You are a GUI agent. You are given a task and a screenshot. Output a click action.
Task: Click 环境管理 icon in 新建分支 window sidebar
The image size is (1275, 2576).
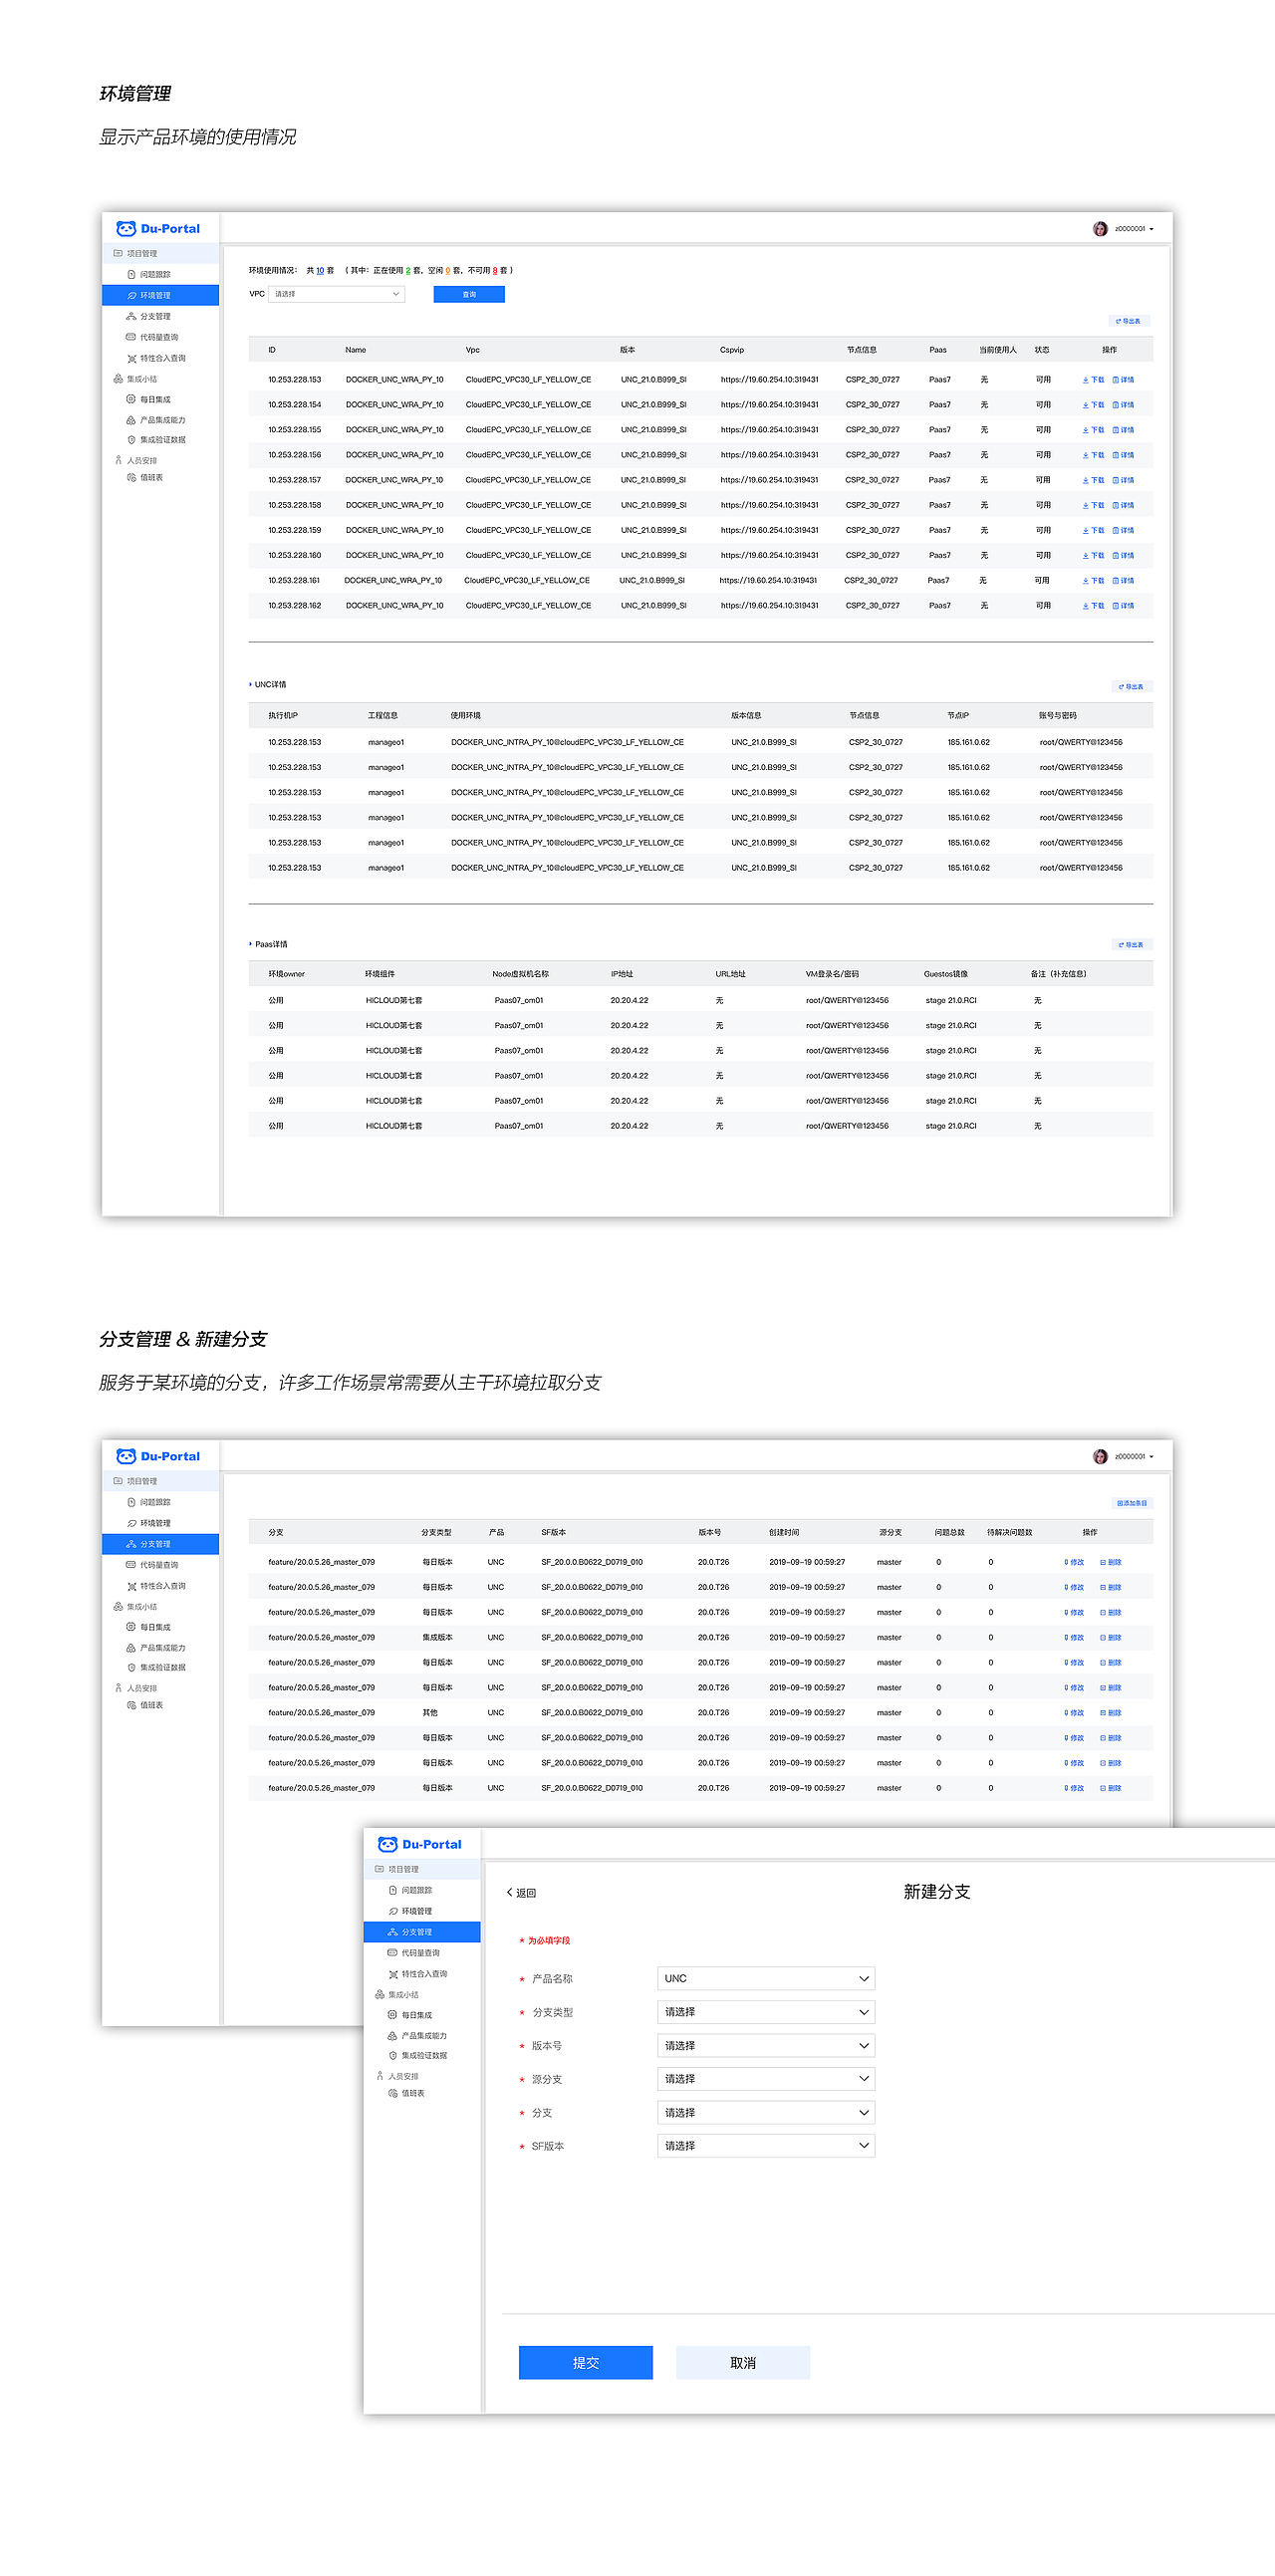[x=393, y=1911]
